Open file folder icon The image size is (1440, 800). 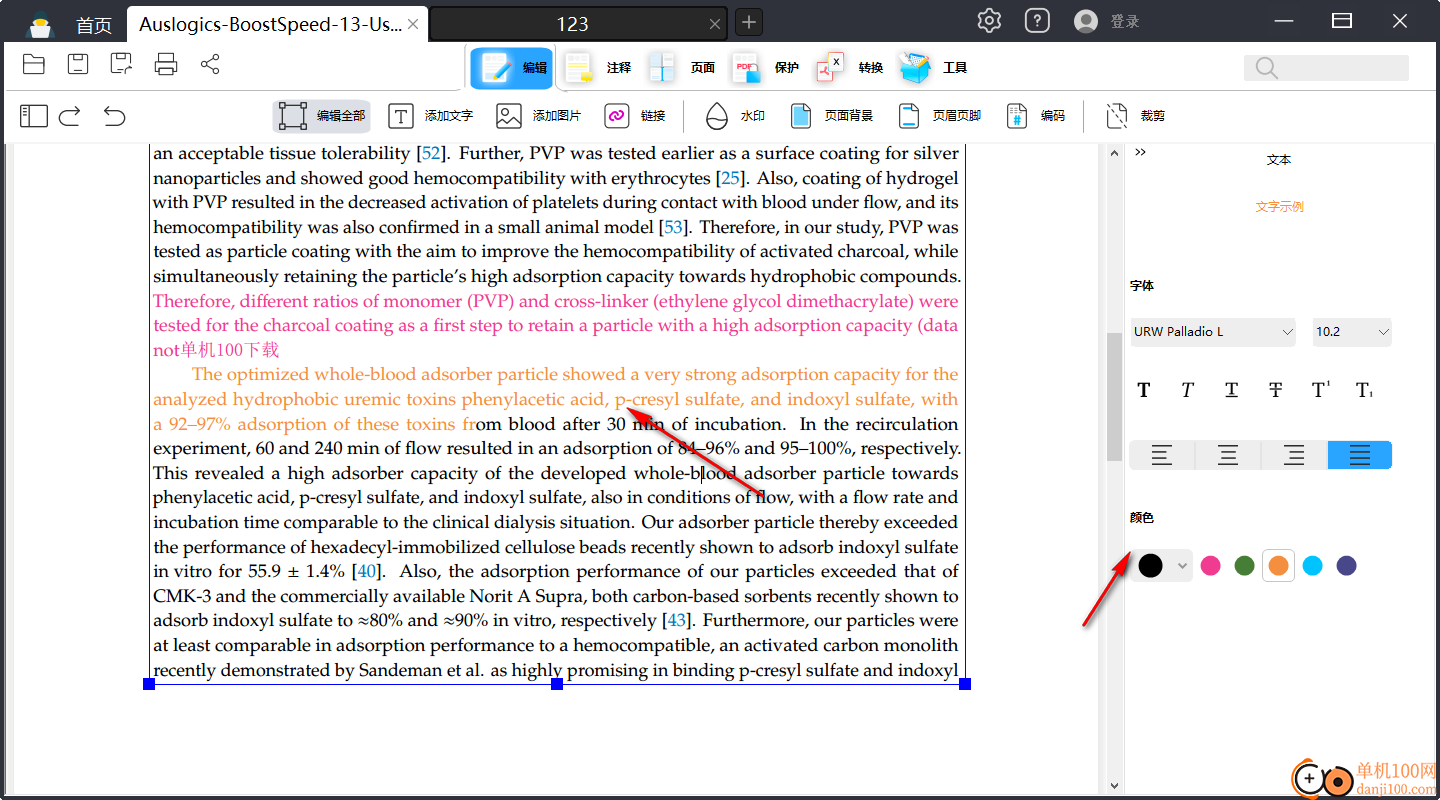click(x=34, y=65)
